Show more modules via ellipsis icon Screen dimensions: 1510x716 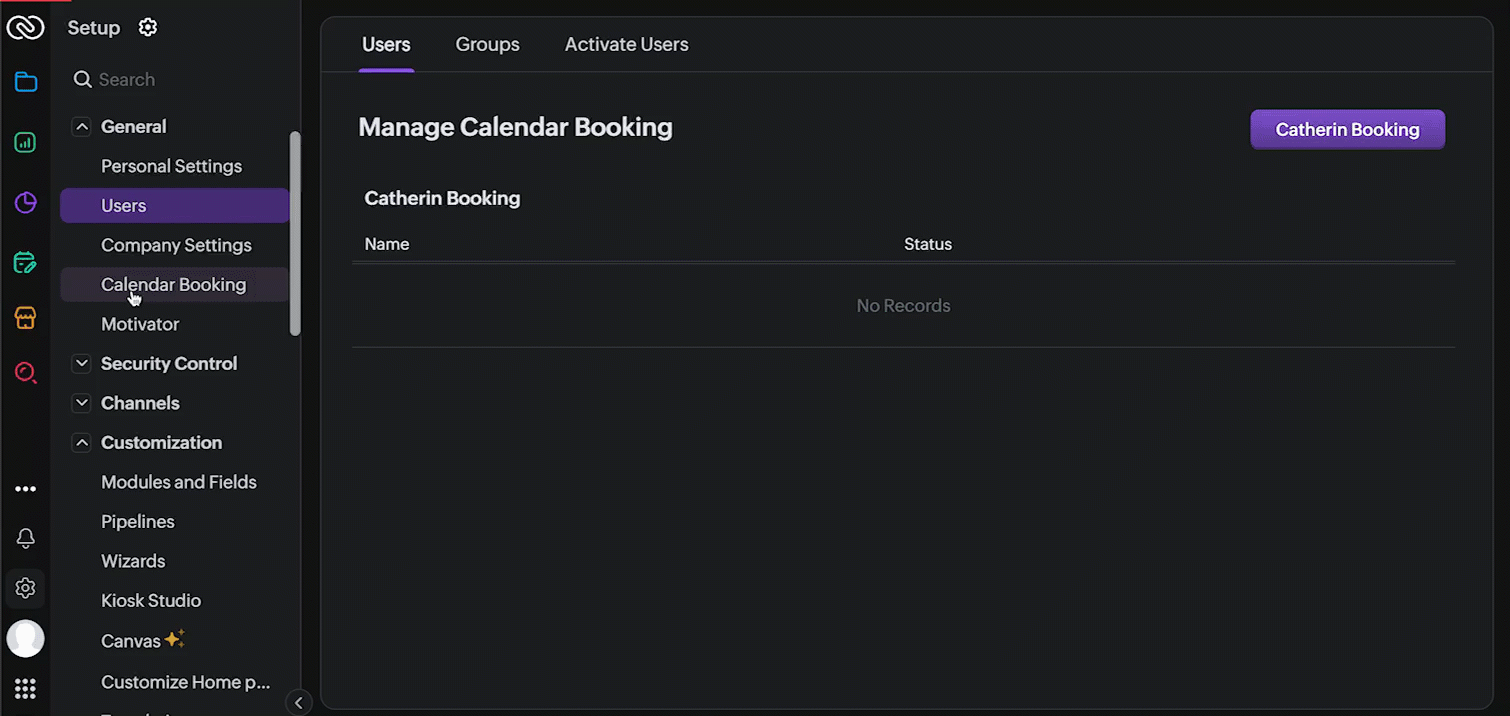(x=26, y=489)
